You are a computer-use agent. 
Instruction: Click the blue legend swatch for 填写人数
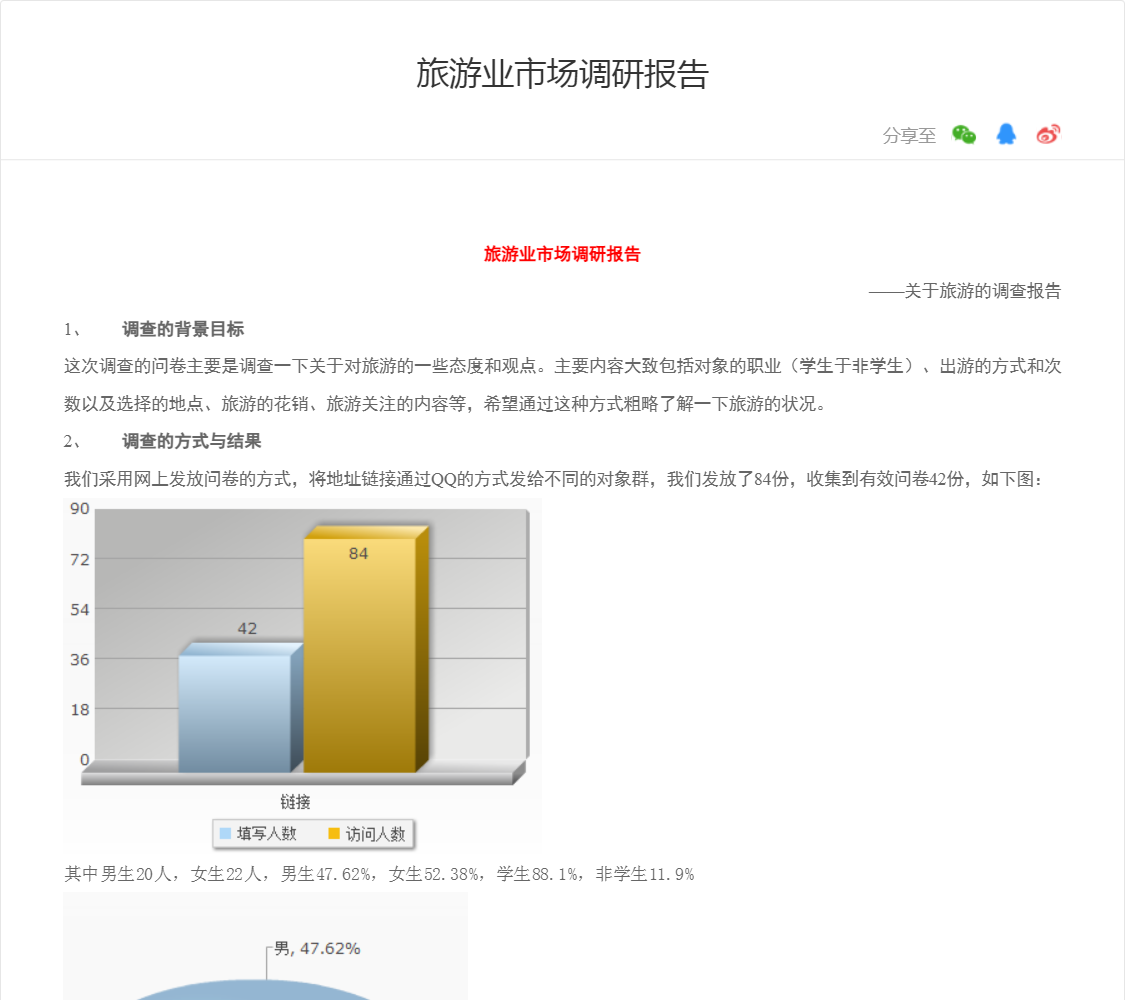click(x=225, y=834)
